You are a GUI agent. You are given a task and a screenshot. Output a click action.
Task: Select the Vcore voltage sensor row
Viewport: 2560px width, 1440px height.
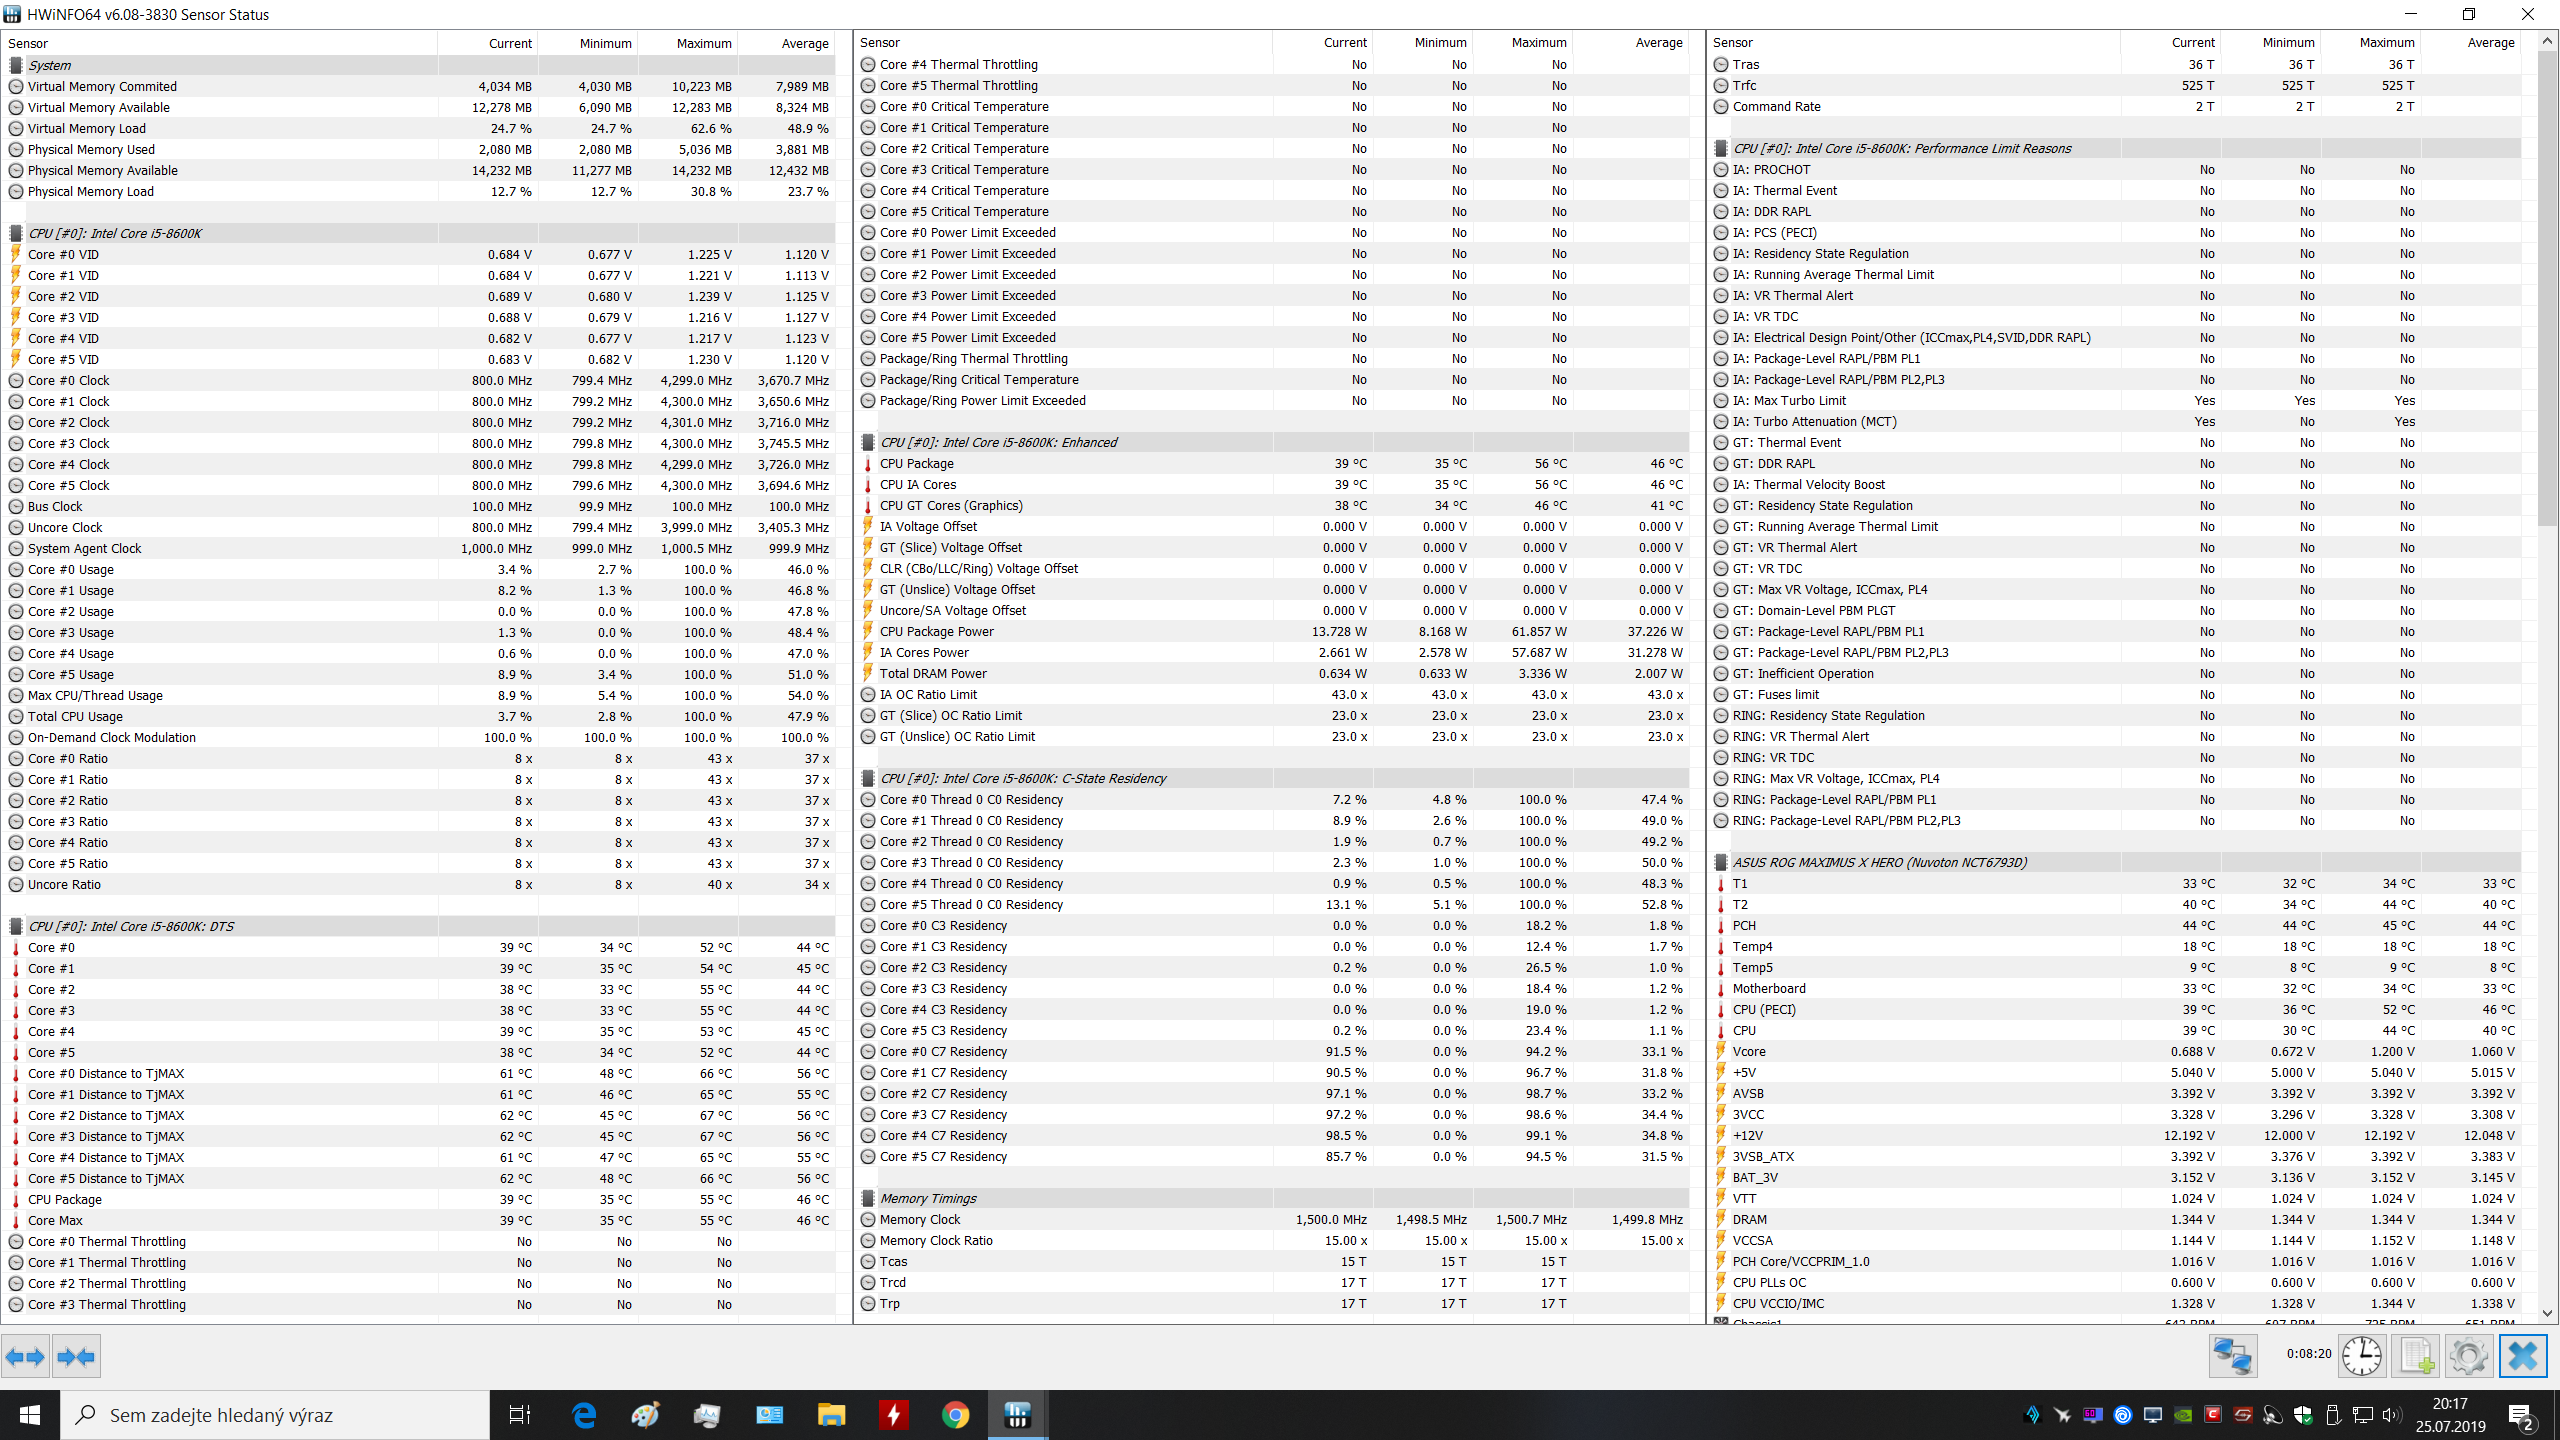(x=1749, y=1051)
